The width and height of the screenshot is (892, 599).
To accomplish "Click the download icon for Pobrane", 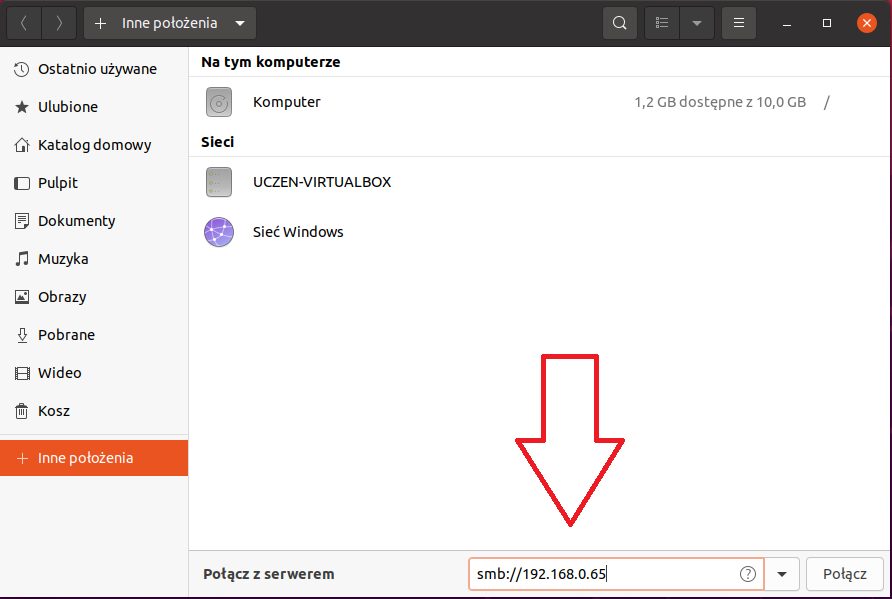I will tap(22, 335).
